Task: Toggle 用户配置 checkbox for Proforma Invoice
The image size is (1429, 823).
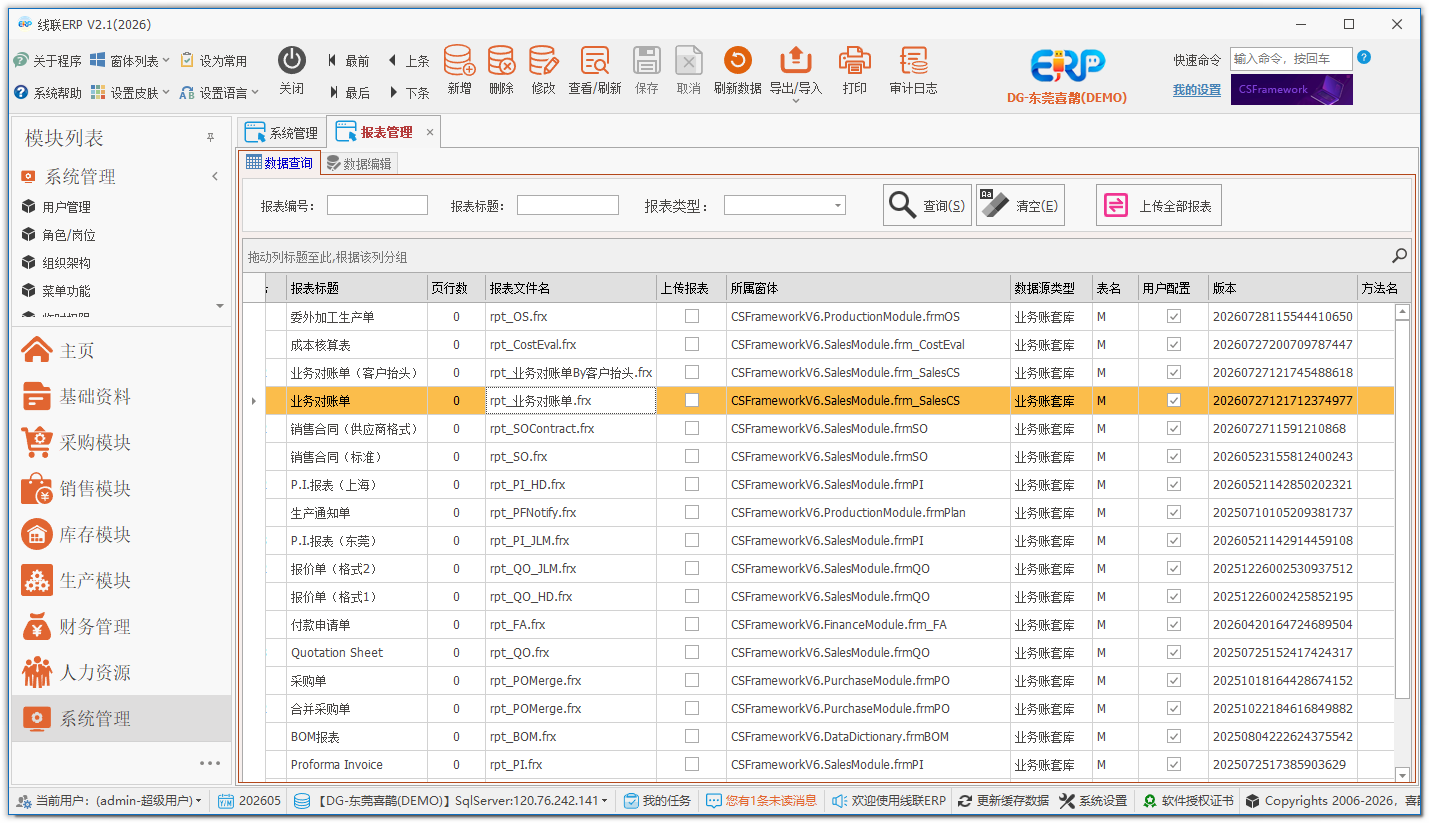Action: pyautogui.click(x=1174, y=765)
